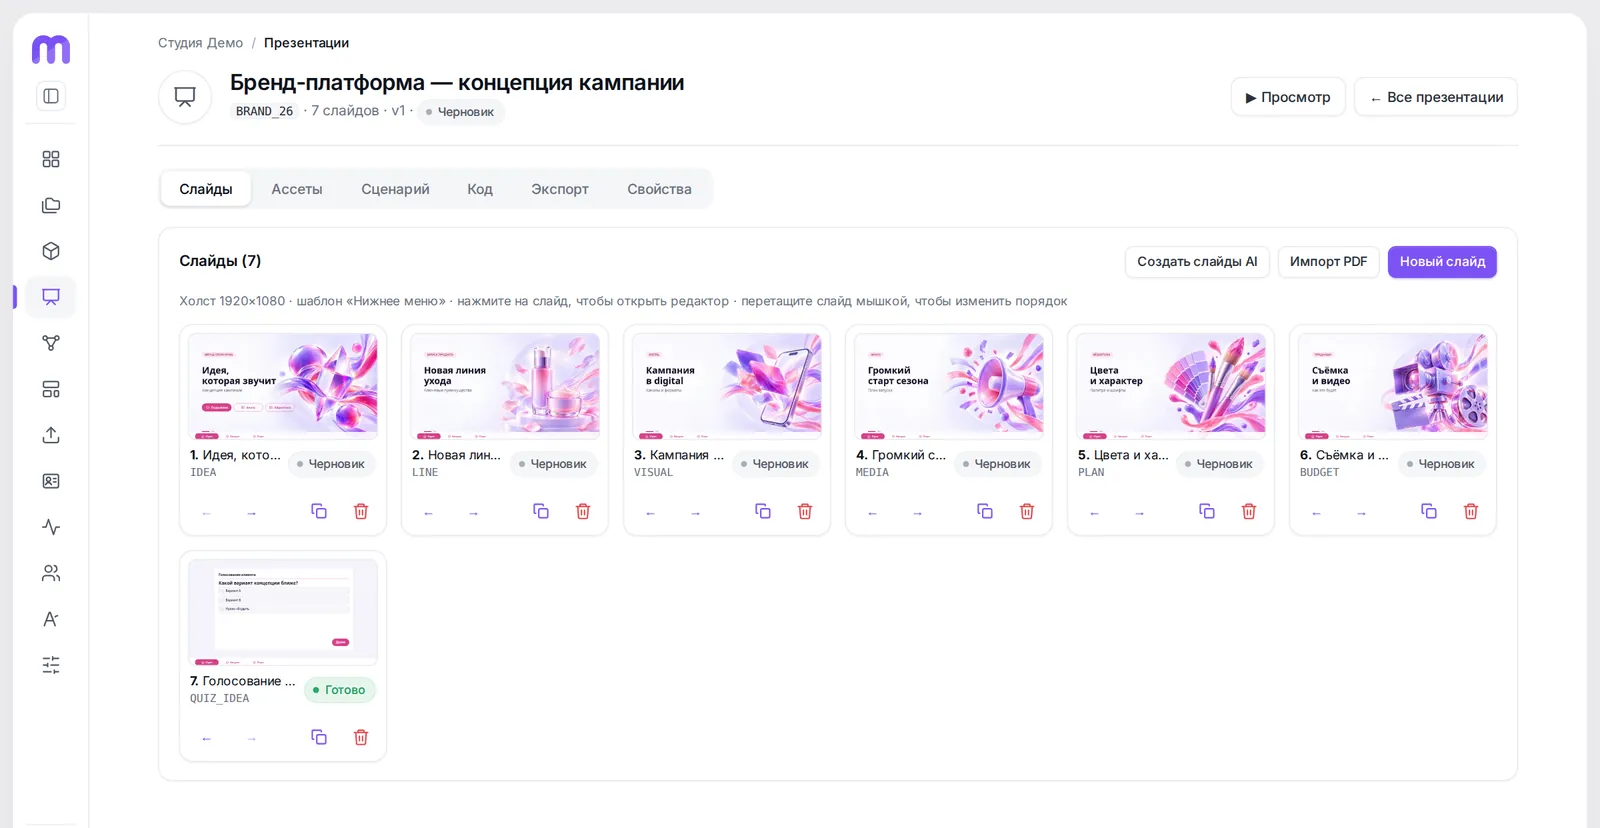Click the Импорт PDF button

(x=1328, y=262)
